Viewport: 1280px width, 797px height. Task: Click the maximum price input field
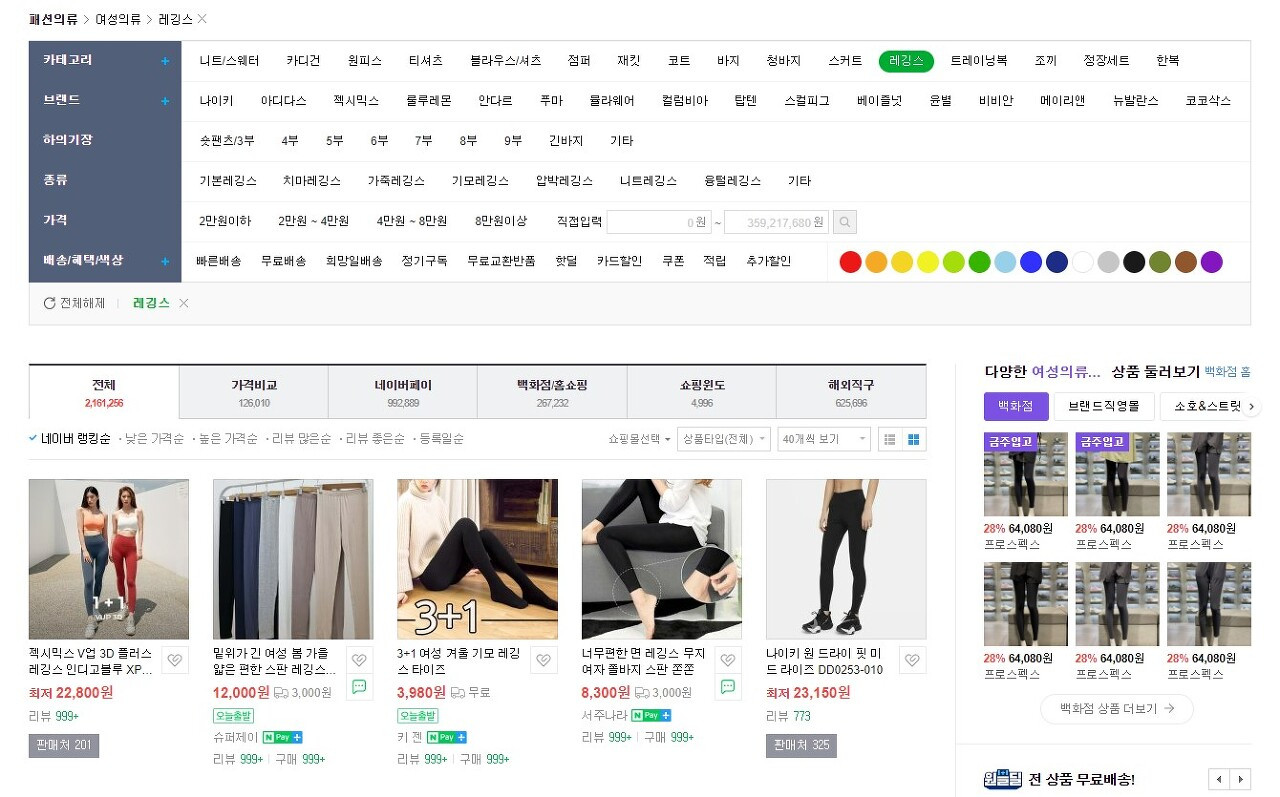pos(777,222)
